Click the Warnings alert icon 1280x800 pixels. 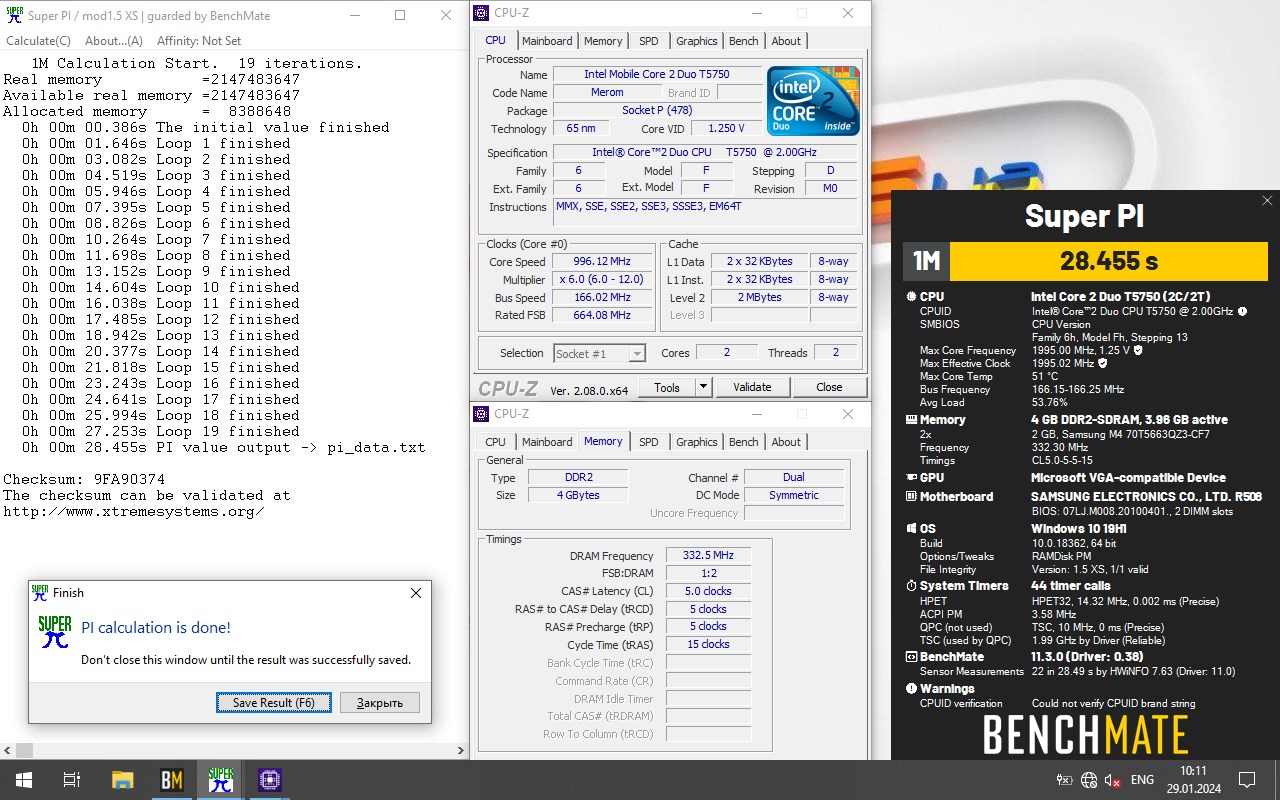[911, 689]
